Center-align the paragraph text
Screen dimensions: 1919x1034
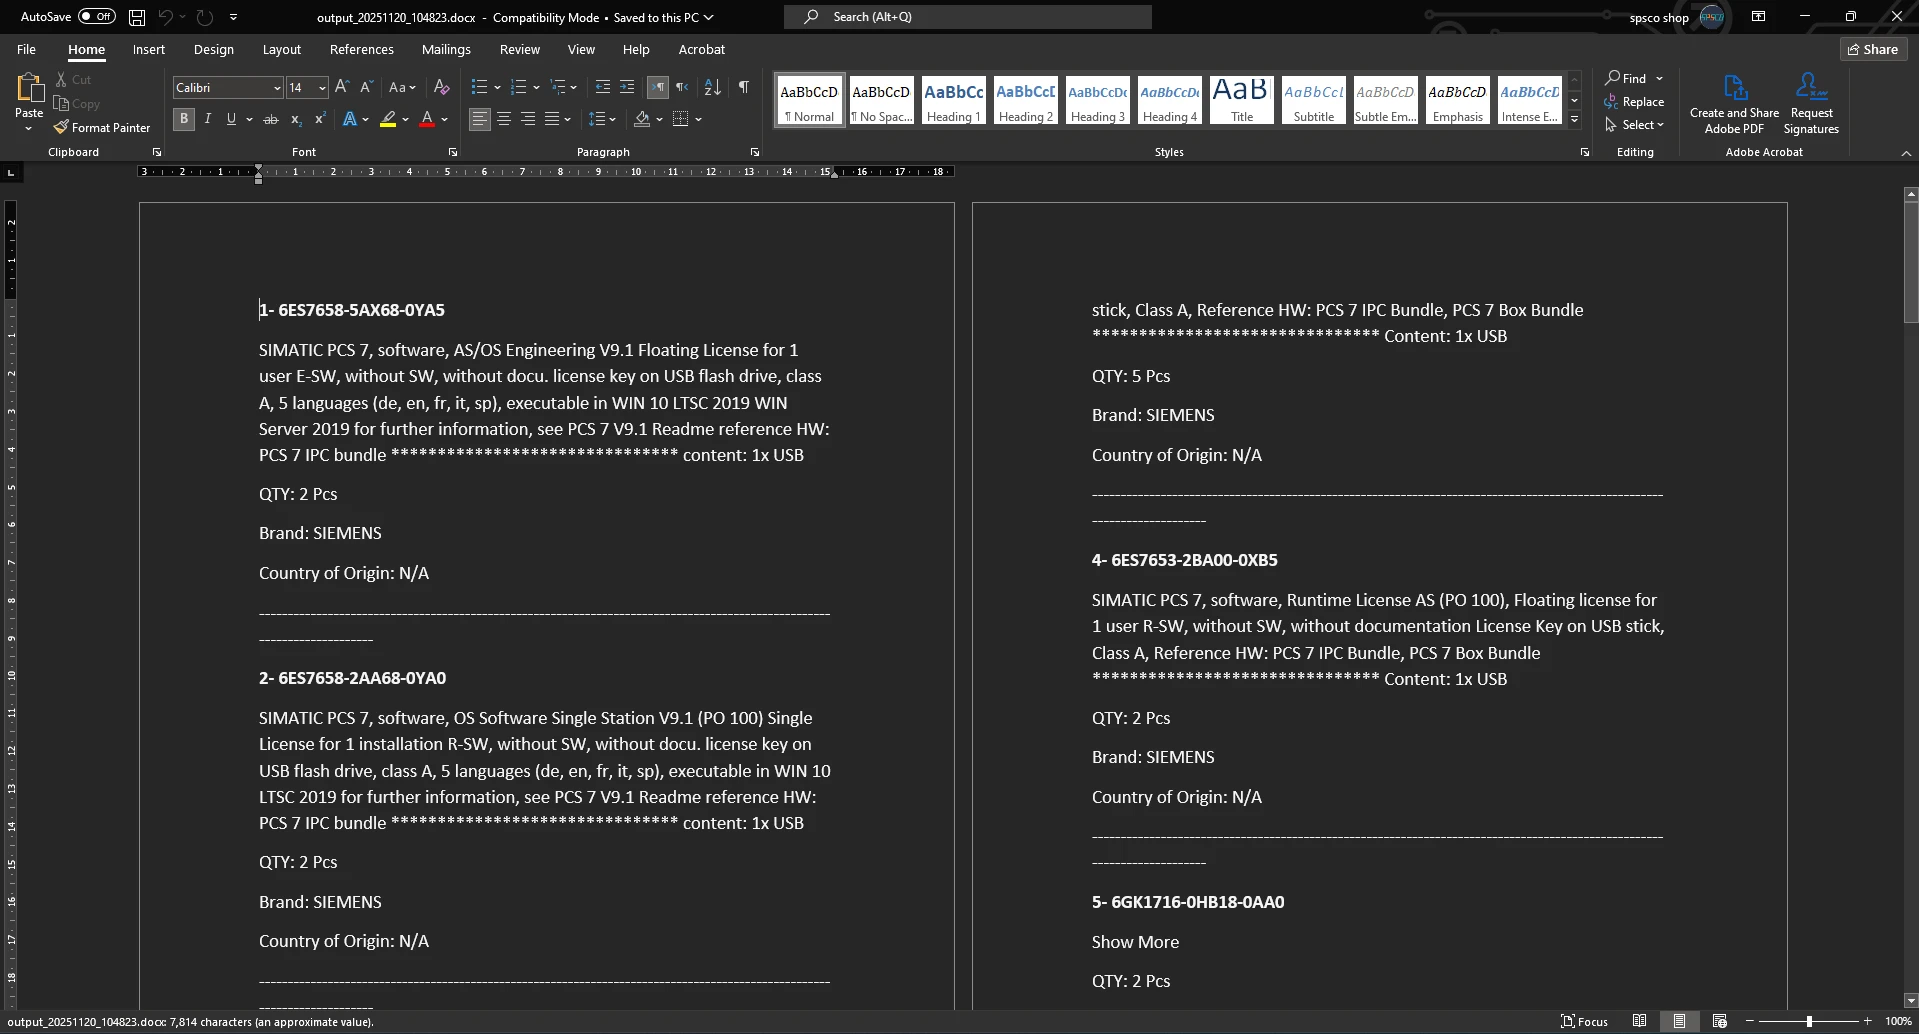(504, 119)
